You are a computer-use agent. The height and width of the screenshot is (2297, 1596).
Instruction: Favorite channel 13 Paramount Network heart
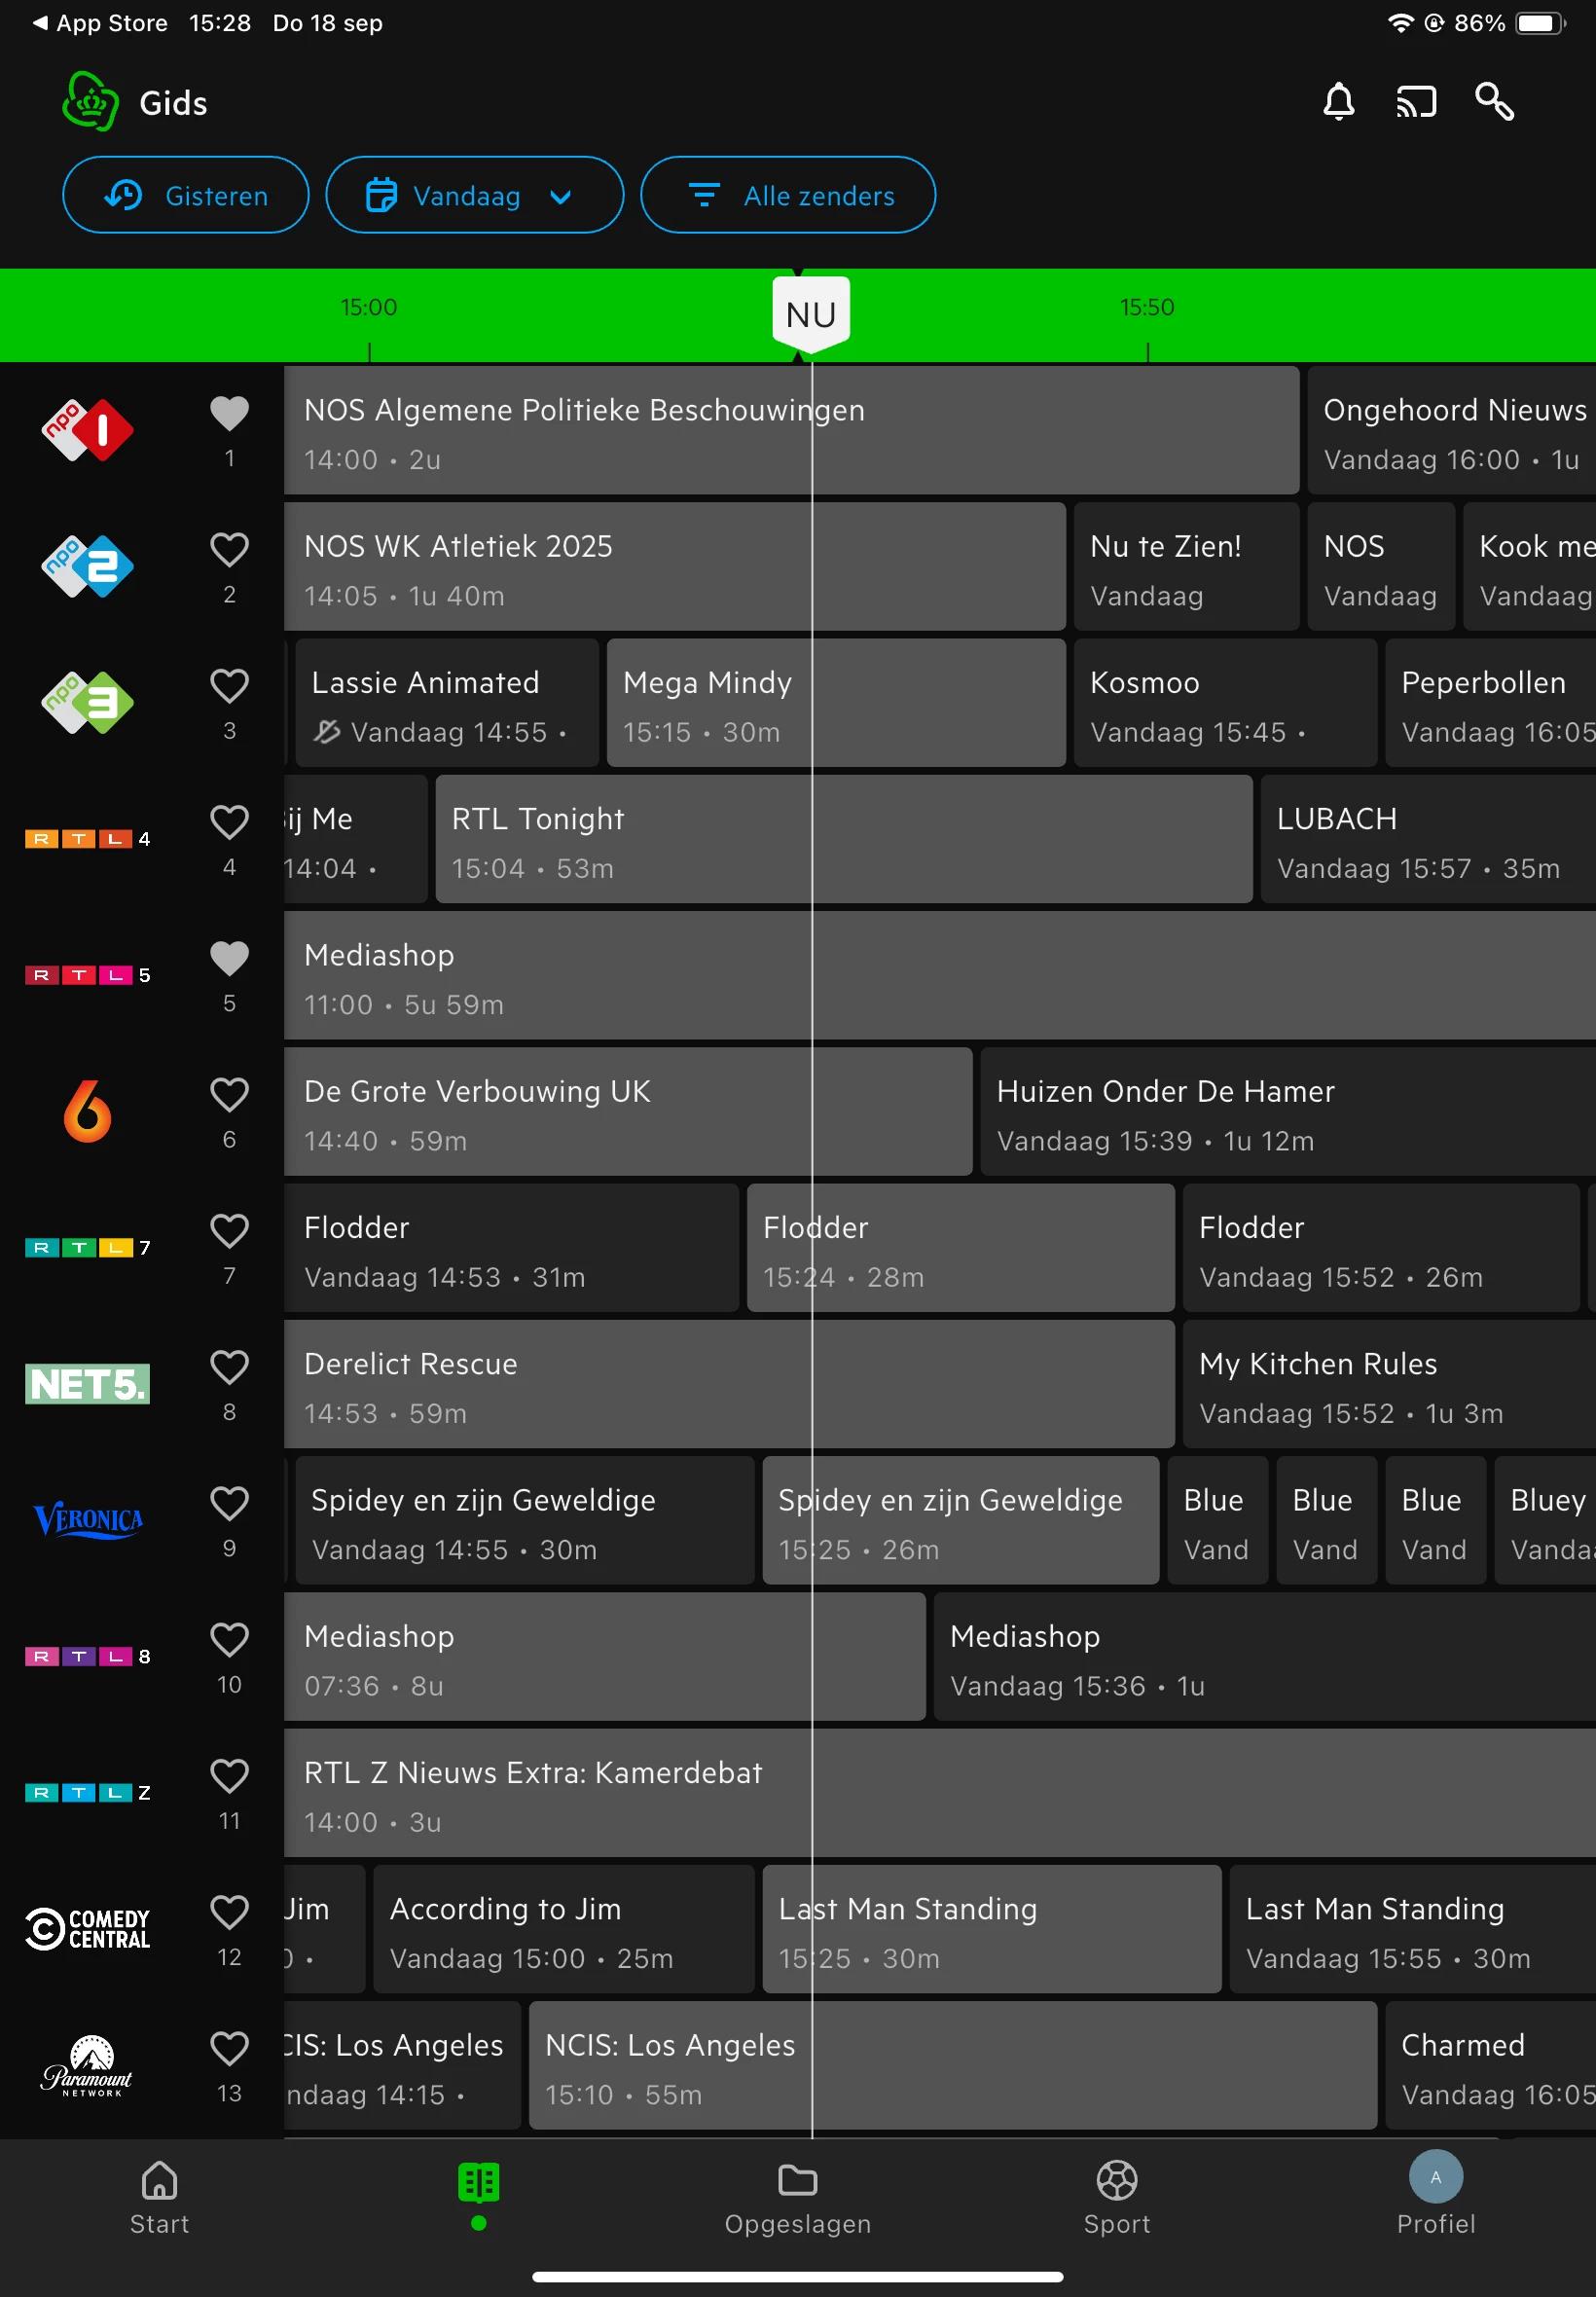tap(229, 2049)
